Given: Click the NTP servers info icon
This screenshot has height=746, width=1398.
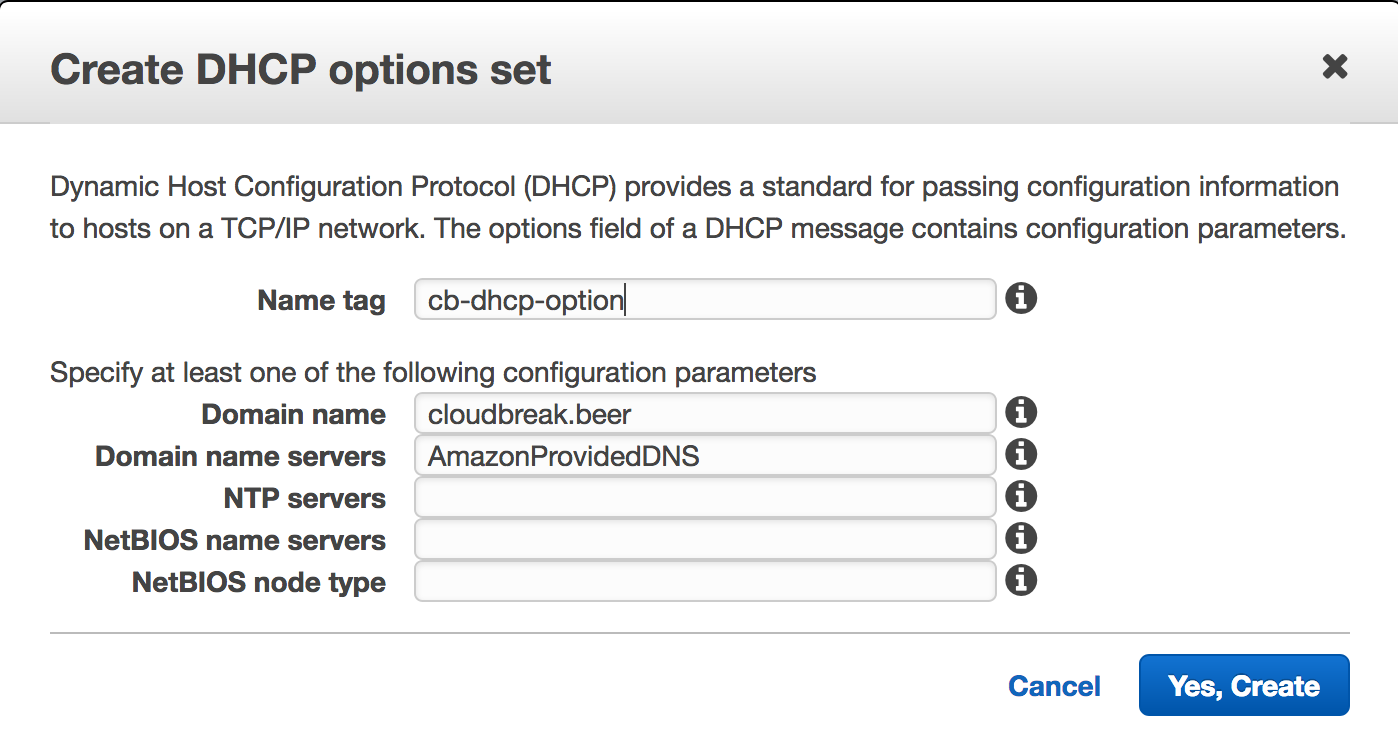Looking at the screenshot, I should point(1021,496).
